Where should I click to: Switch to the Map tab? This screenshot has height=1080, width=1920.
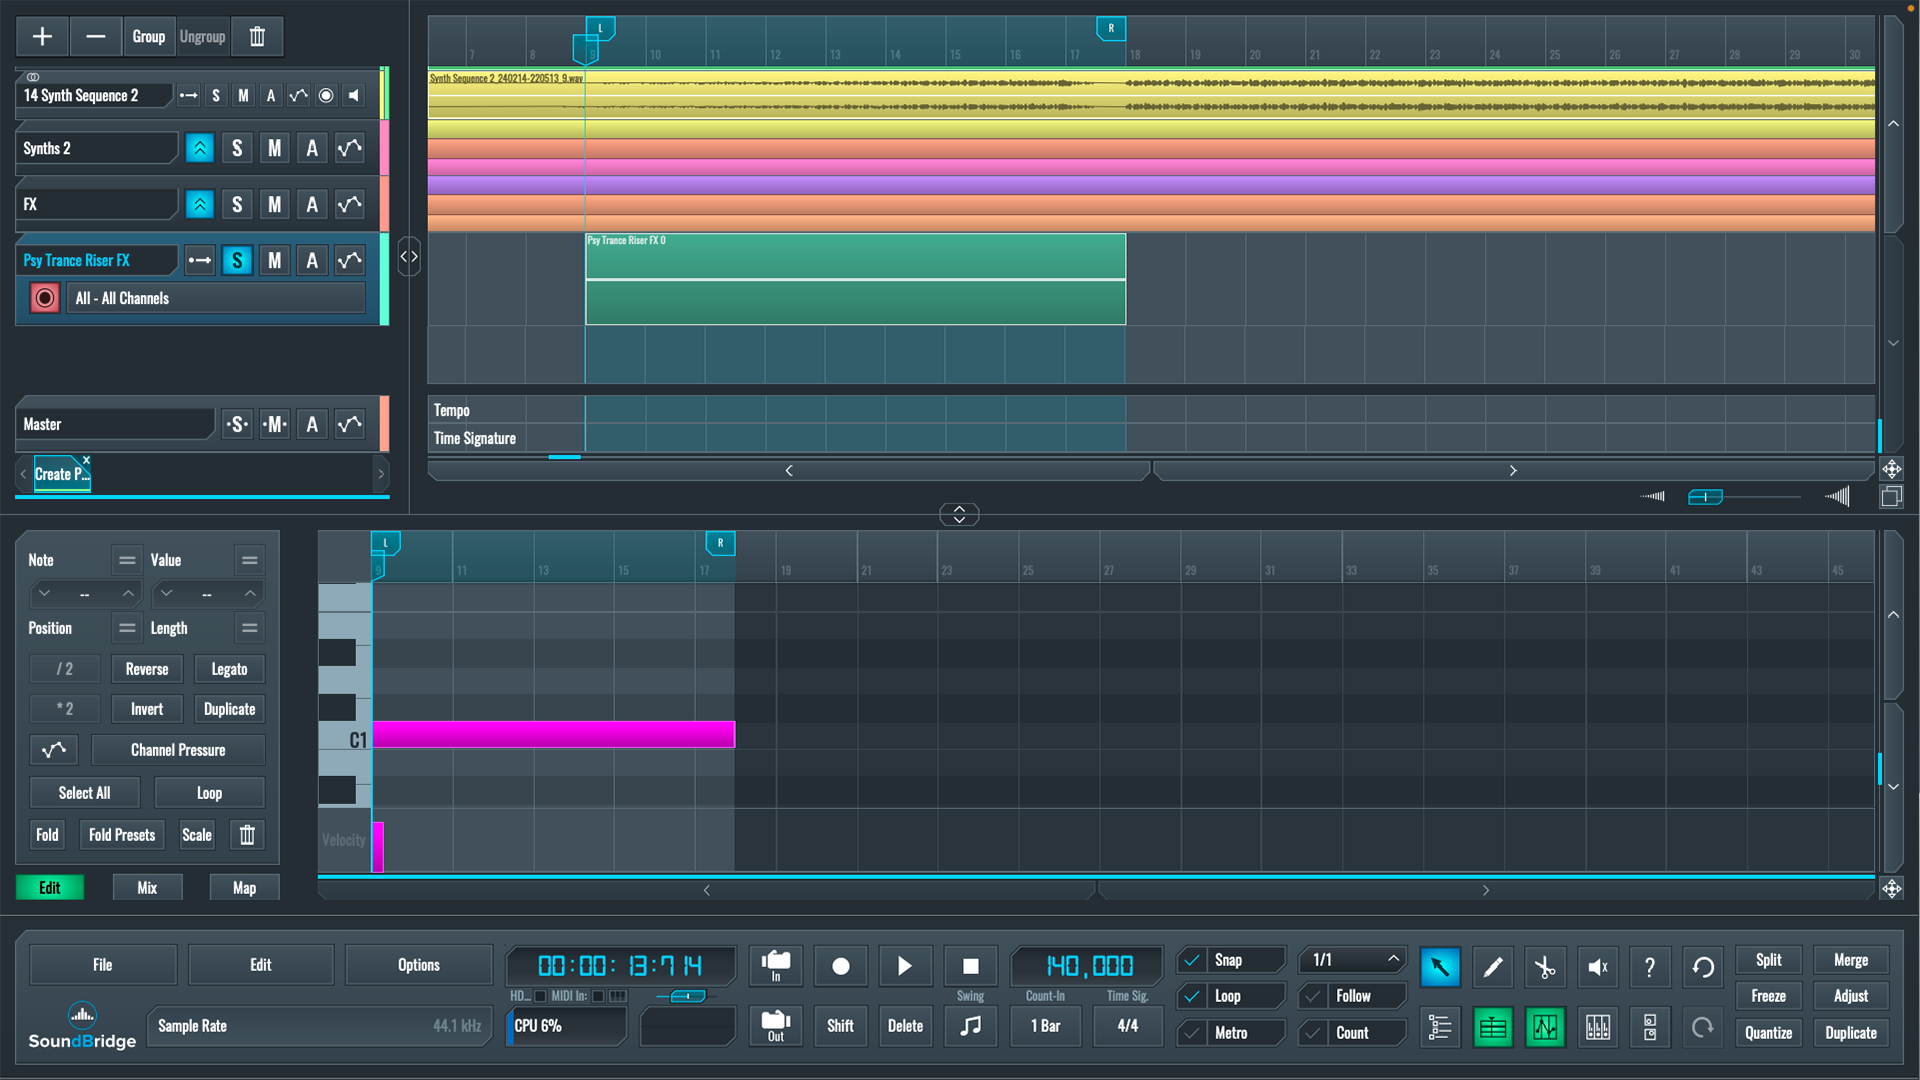coord(245,888)
